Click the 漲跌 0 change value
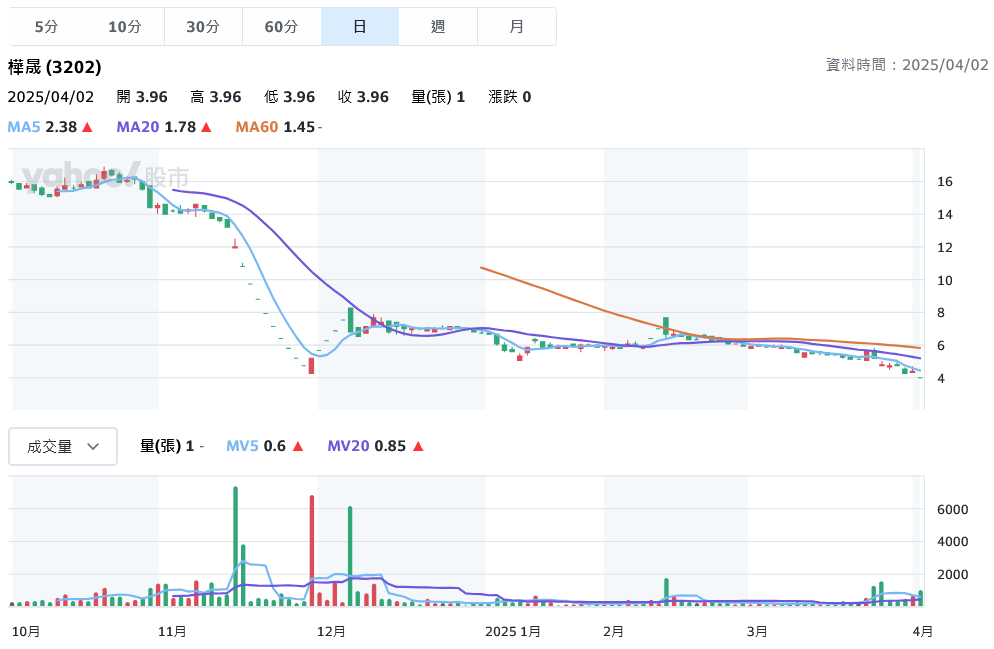Screen dimensions: 994x649 [x=510, y=97]
